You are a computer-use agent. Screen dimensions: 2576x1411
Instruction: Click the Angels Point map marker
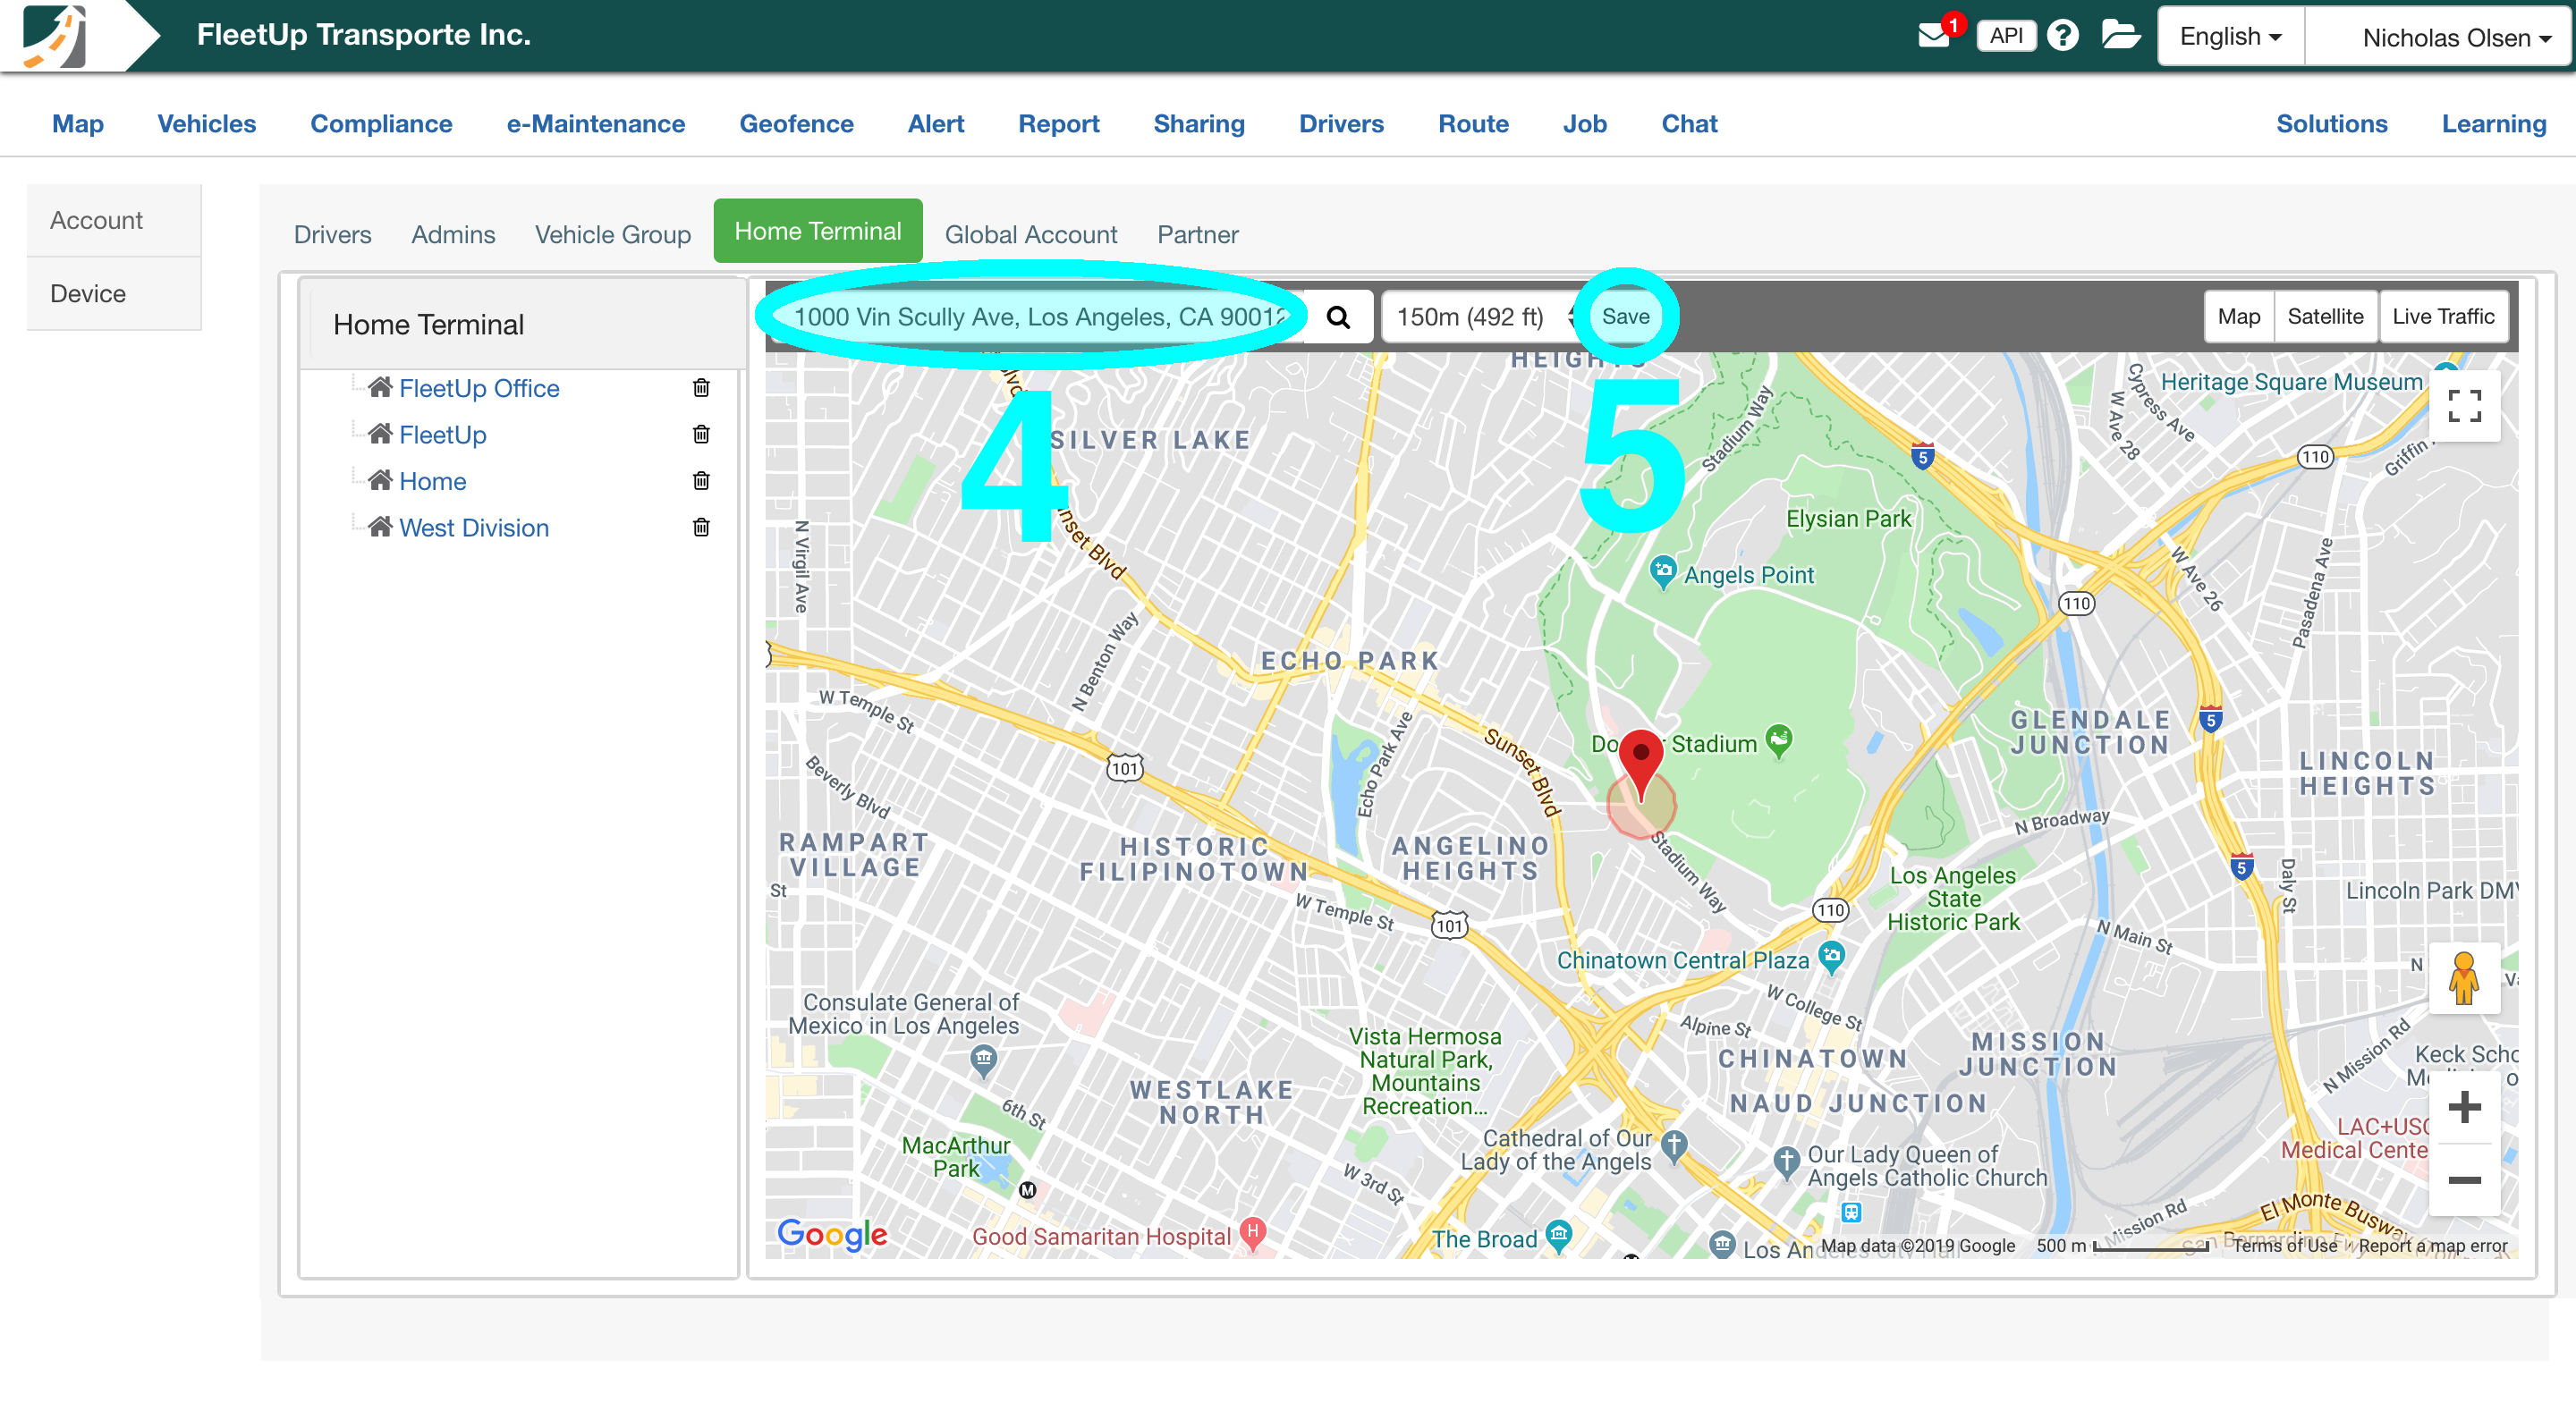[1662, 572]
